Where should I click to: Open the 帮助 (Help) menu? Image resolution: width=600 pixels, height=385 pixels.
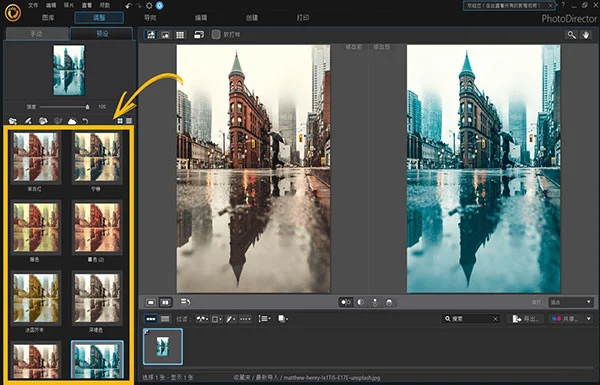(x=104, y=5)
